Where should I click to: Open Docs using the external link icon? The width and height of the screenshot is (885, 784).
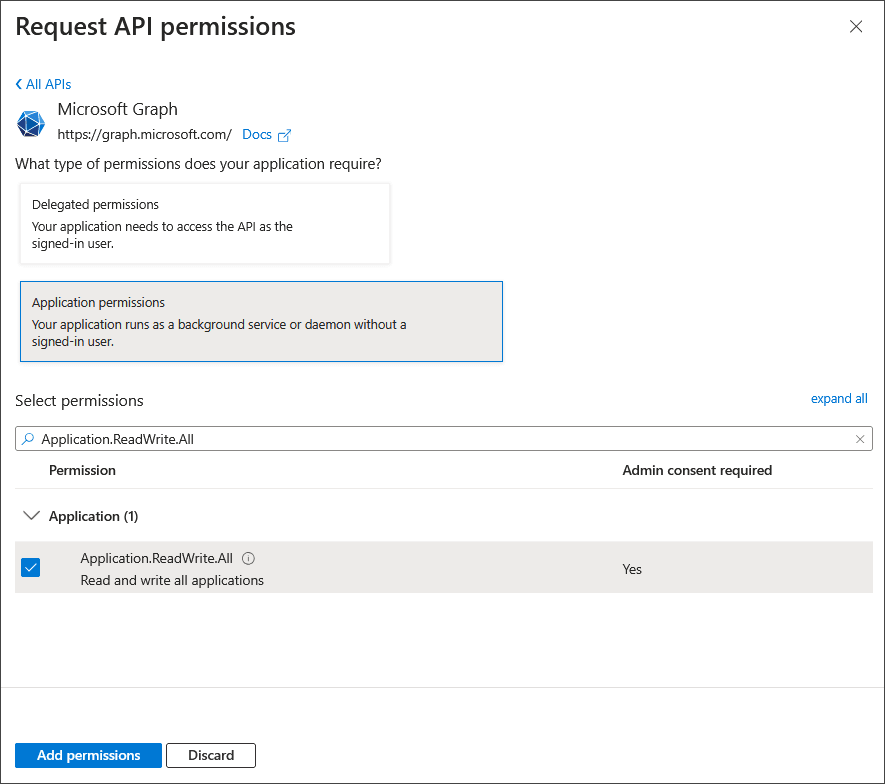284,134
